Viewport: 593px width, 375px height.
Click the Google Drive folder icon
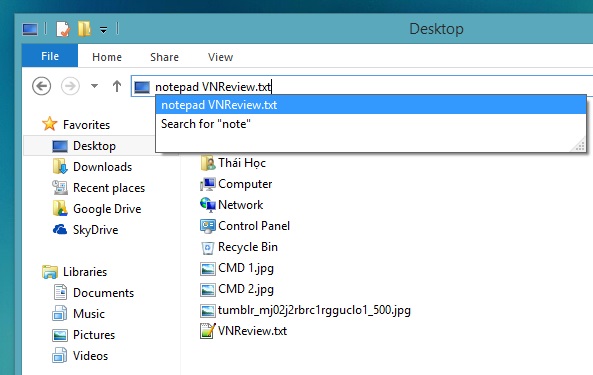click(60, 208)
